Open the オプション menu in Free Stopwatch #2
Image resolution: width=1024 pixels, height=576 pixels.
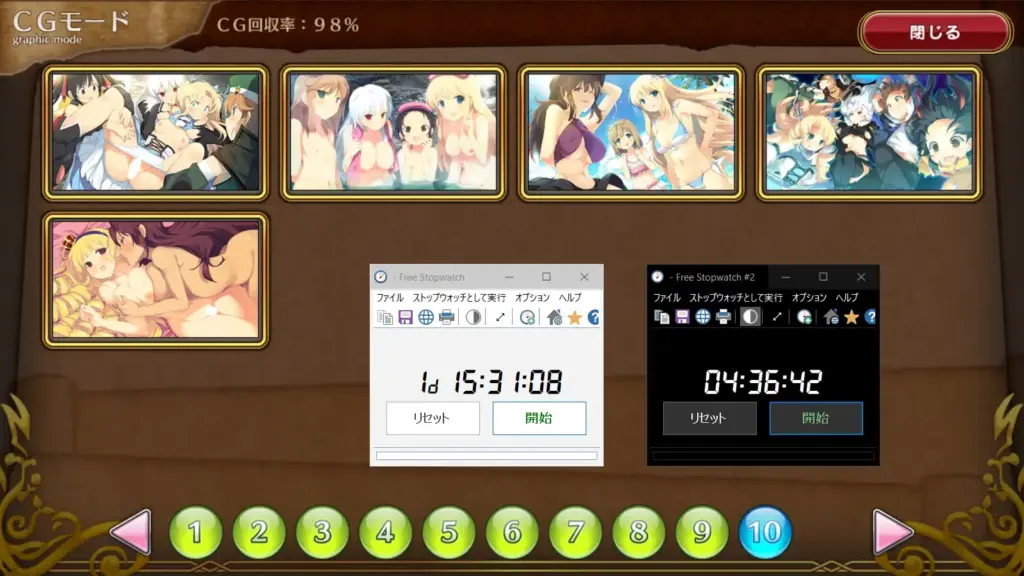pyautogui.click(x=809, y=298)
